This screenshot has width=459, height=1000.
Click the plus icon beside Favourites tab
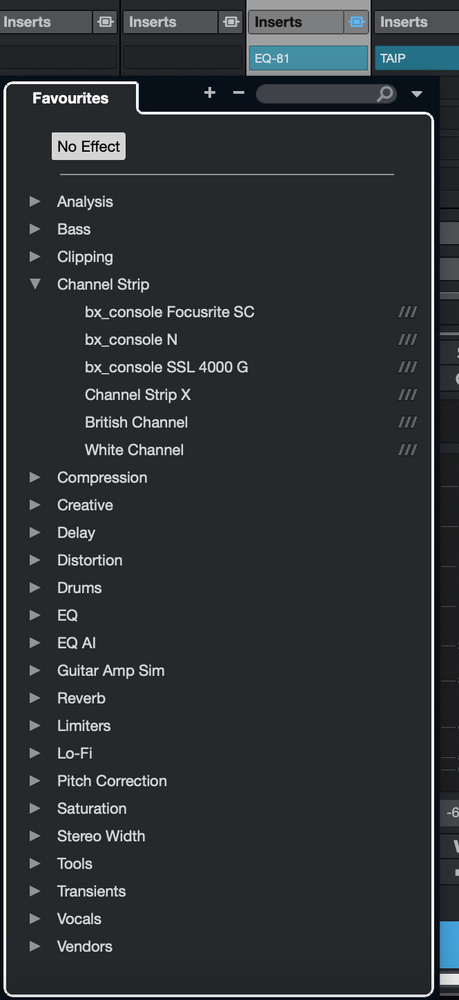[x=209, y=93]
